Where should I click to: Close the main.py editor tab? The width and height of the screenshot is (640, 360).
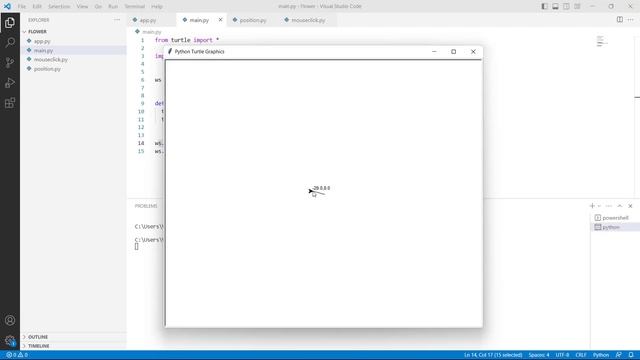(220, 20)
